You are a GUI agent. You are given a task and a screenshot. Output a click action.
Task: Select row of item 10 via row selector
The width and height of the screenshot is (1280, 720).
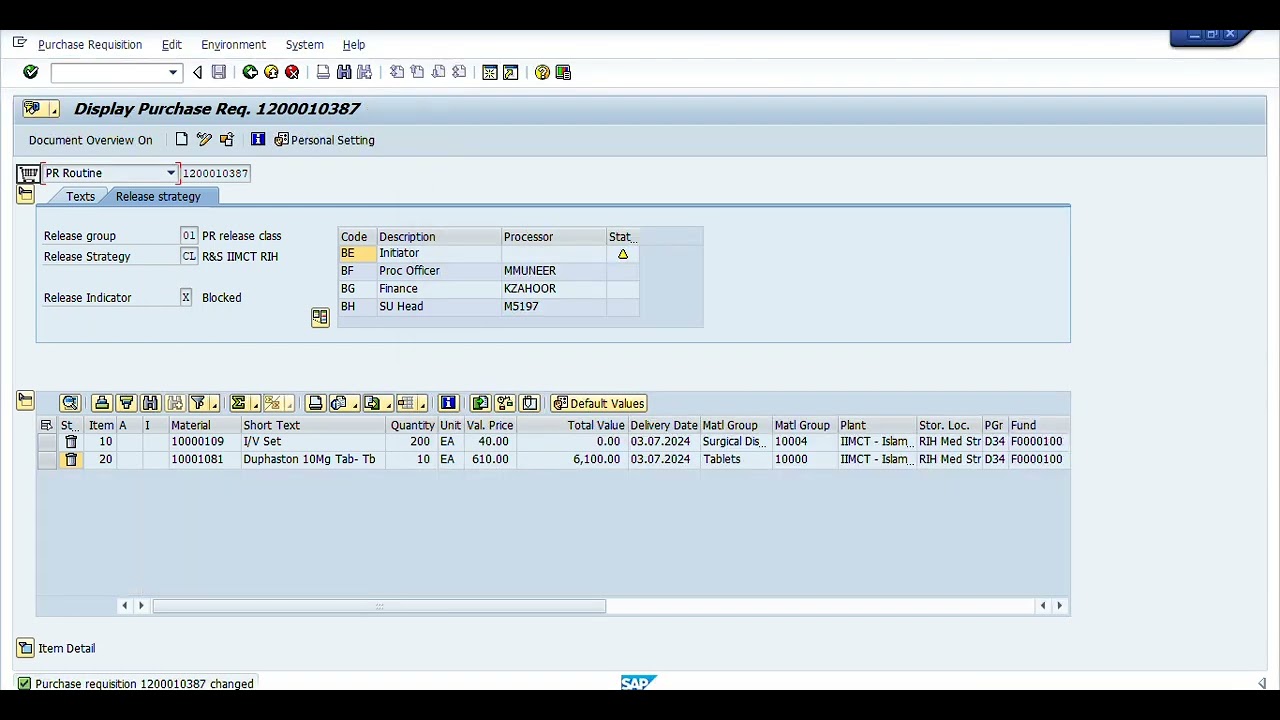46,441
